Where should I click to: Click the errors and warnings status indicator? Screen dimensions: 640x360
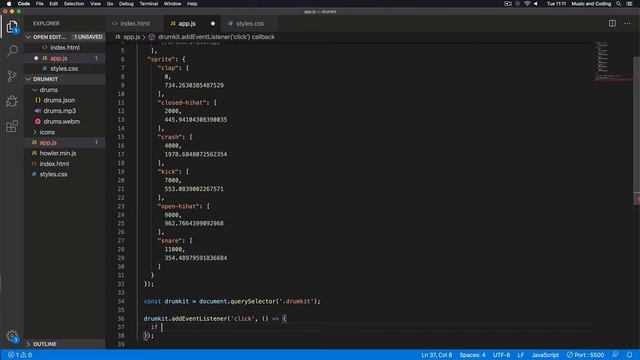pos(20,355)
